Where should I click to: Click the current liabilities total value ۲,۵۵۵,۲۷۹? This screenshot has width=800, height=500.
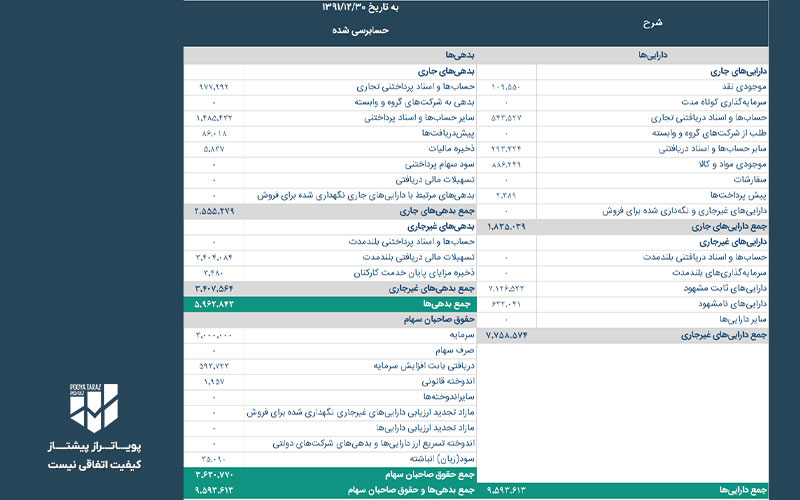tap(214, 211)
